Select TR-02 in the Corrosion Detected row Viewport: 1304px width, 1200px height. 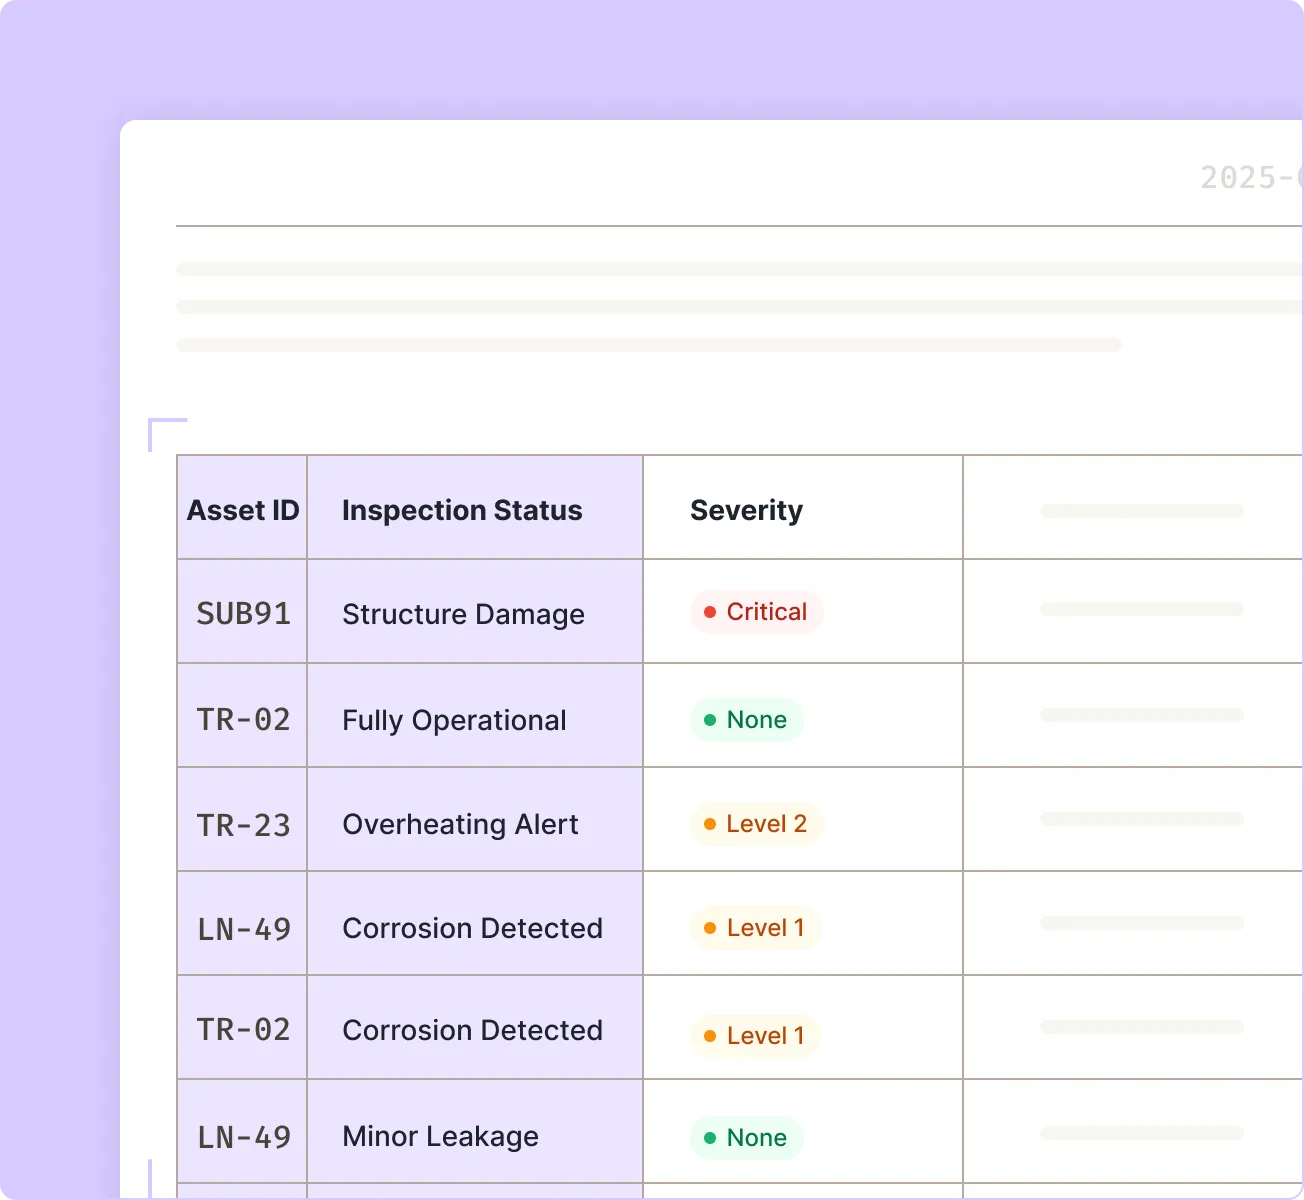coord(243,1029)
